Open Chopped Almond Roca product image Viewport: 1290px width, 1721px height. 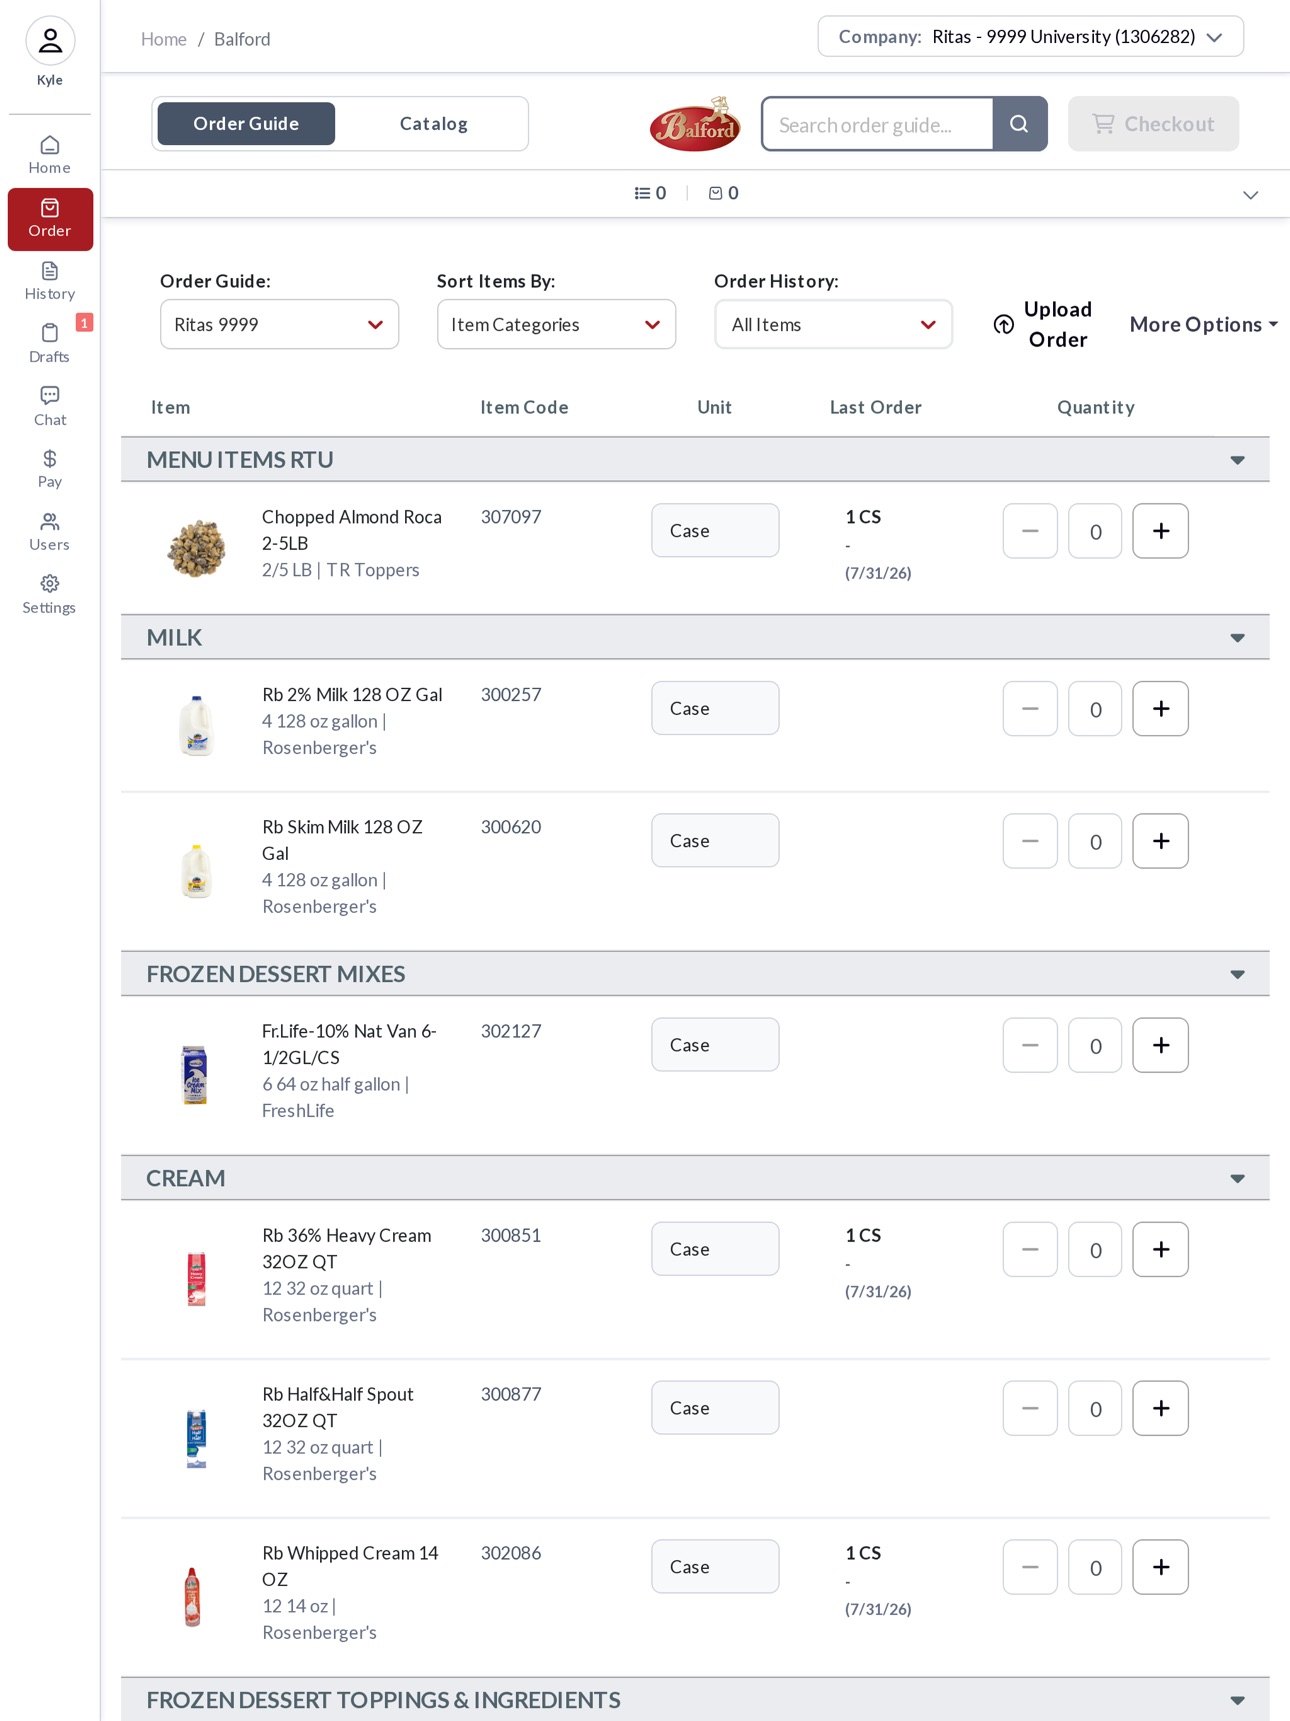click(x=197, y=548)
